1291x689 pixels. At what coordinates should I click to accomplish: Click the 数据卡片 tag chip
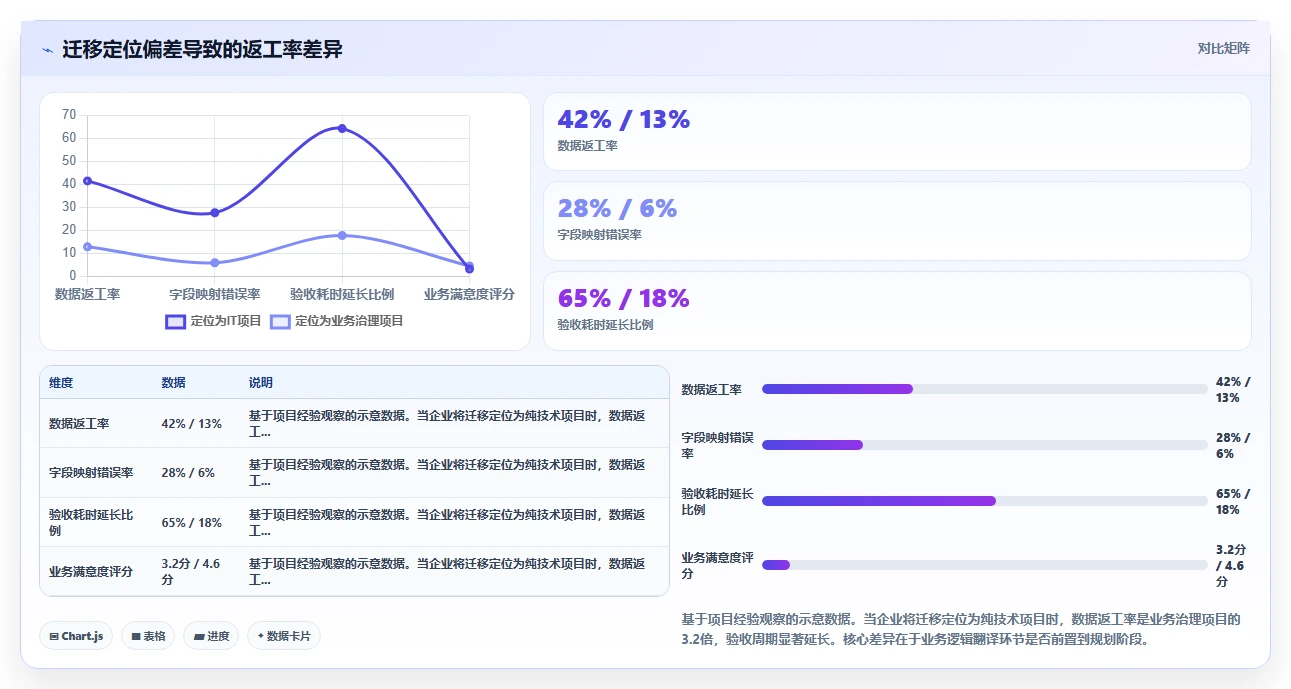tap(284, 636)
